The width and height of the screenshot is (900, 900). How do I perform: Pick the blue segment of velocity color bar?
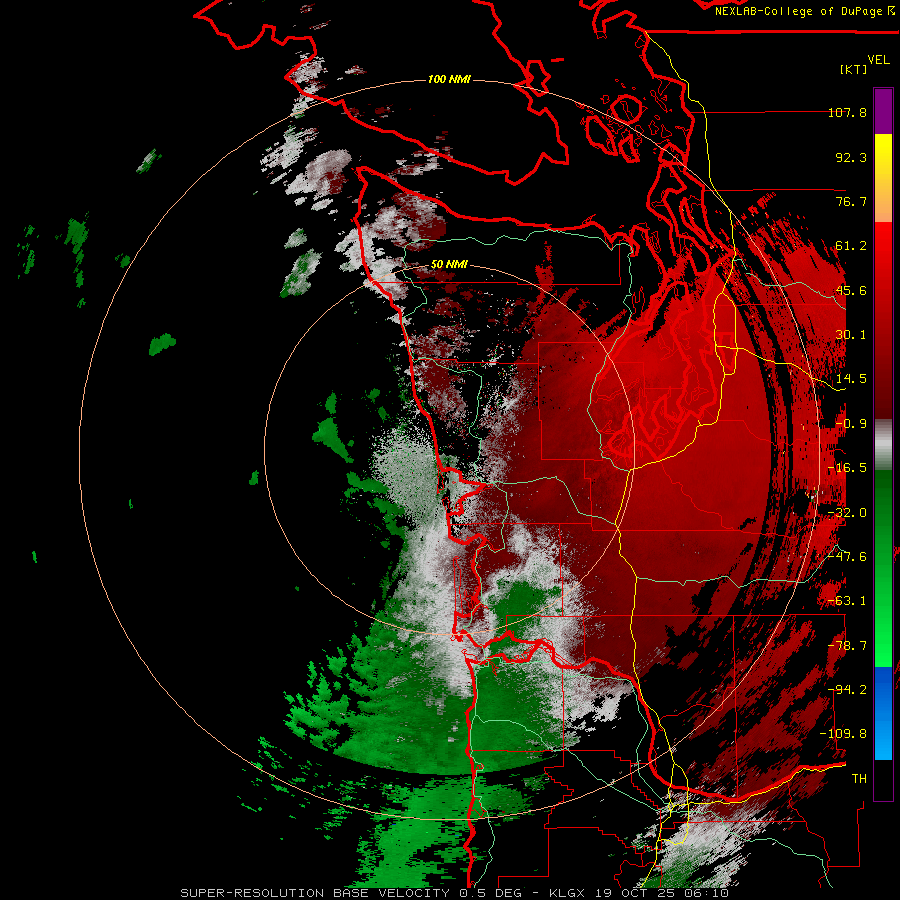pos(883,713)
